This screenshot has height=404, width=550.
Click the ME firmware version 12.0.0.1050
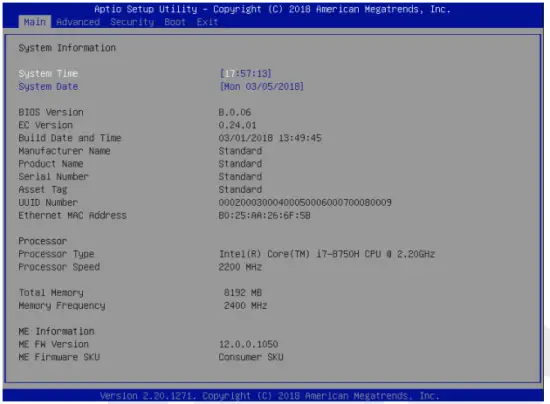[249, 344]
